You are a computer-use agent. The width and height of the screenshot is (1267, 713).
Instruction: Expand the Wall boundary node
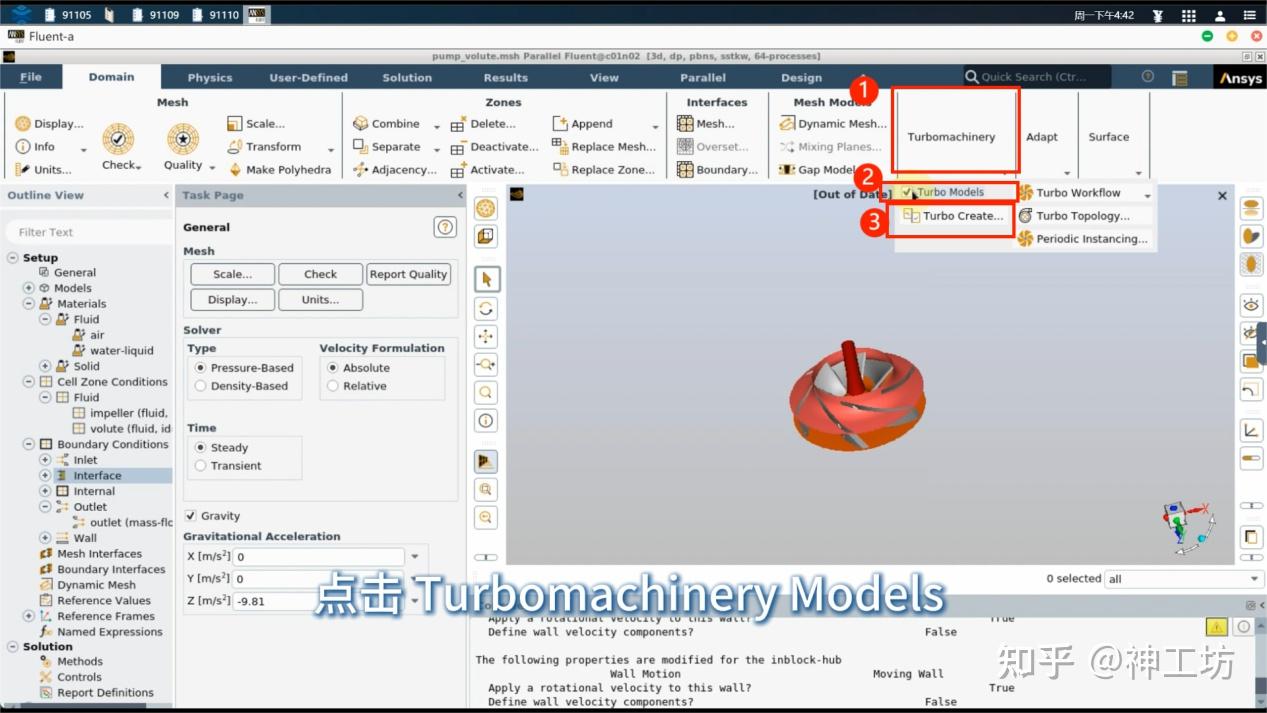click(x=45, y=538)
